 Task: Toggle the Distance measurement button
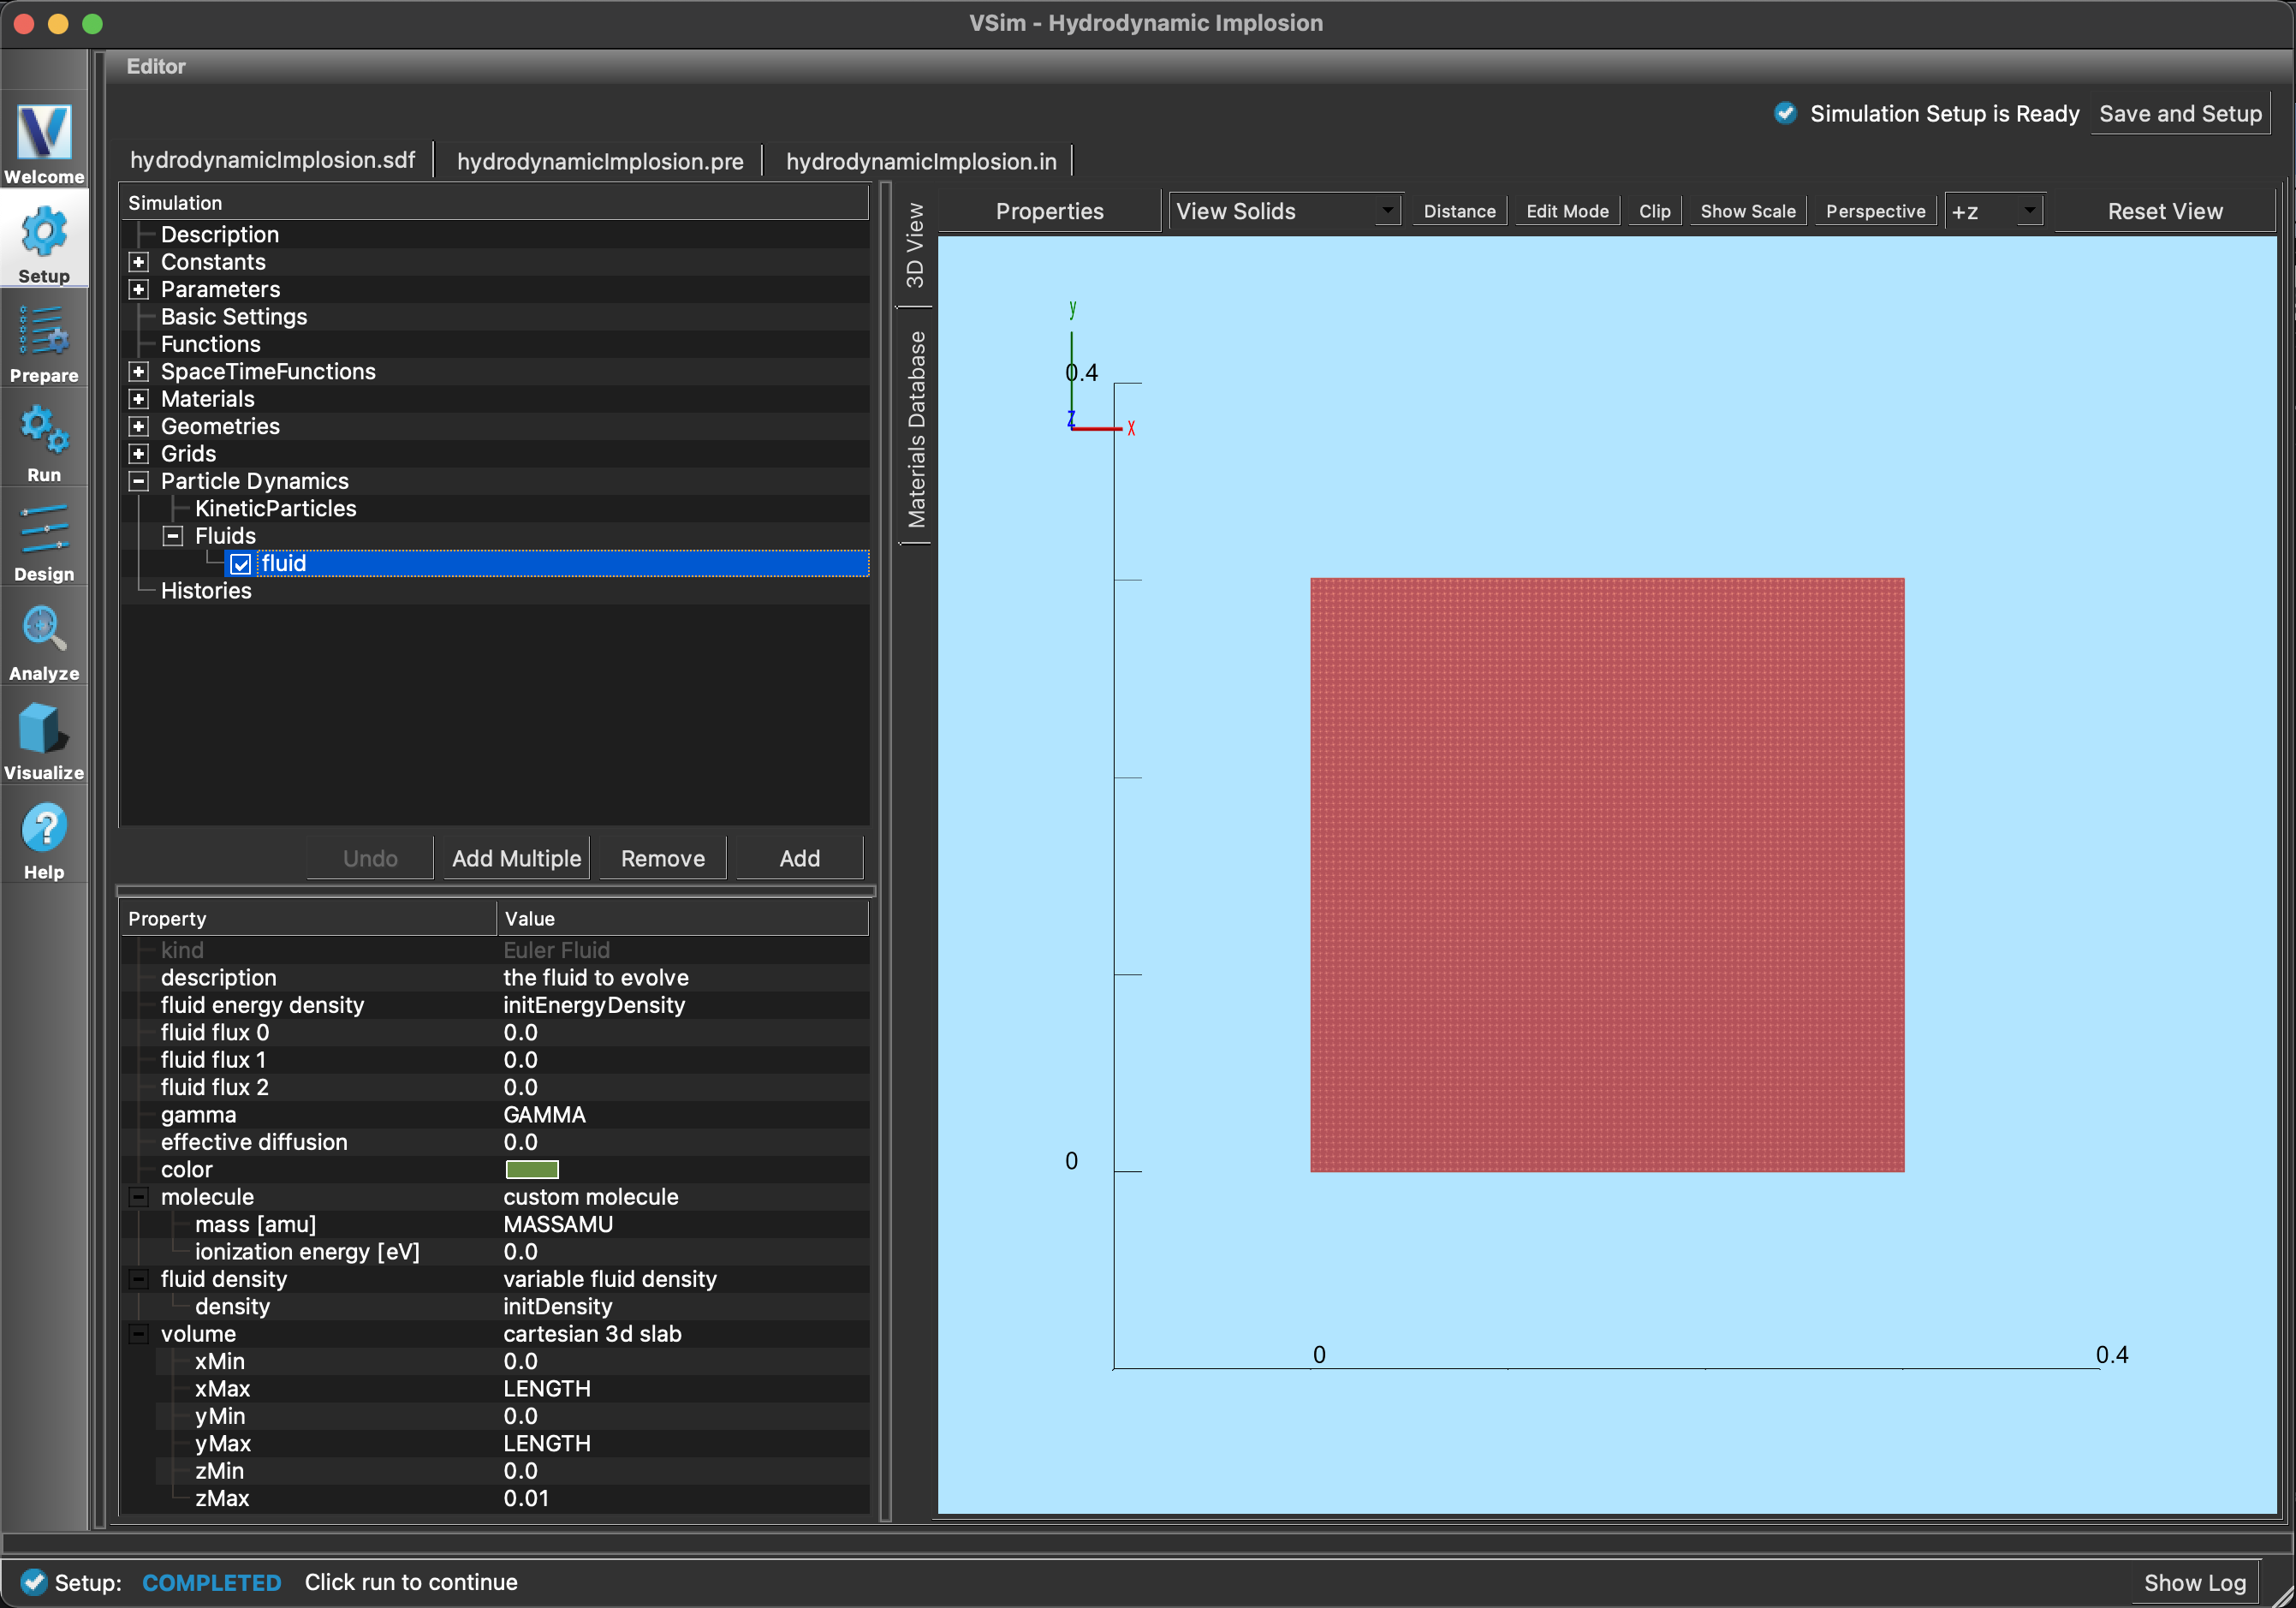pyautogui.click(x=1459, y=211)
